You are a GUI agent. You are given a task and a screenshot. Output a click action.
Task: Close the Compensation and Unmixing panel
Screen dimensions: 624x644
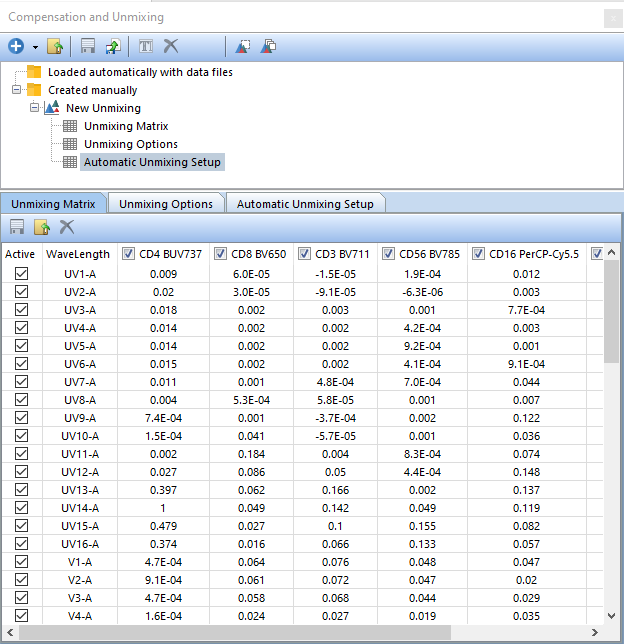[x=613, y=18]
